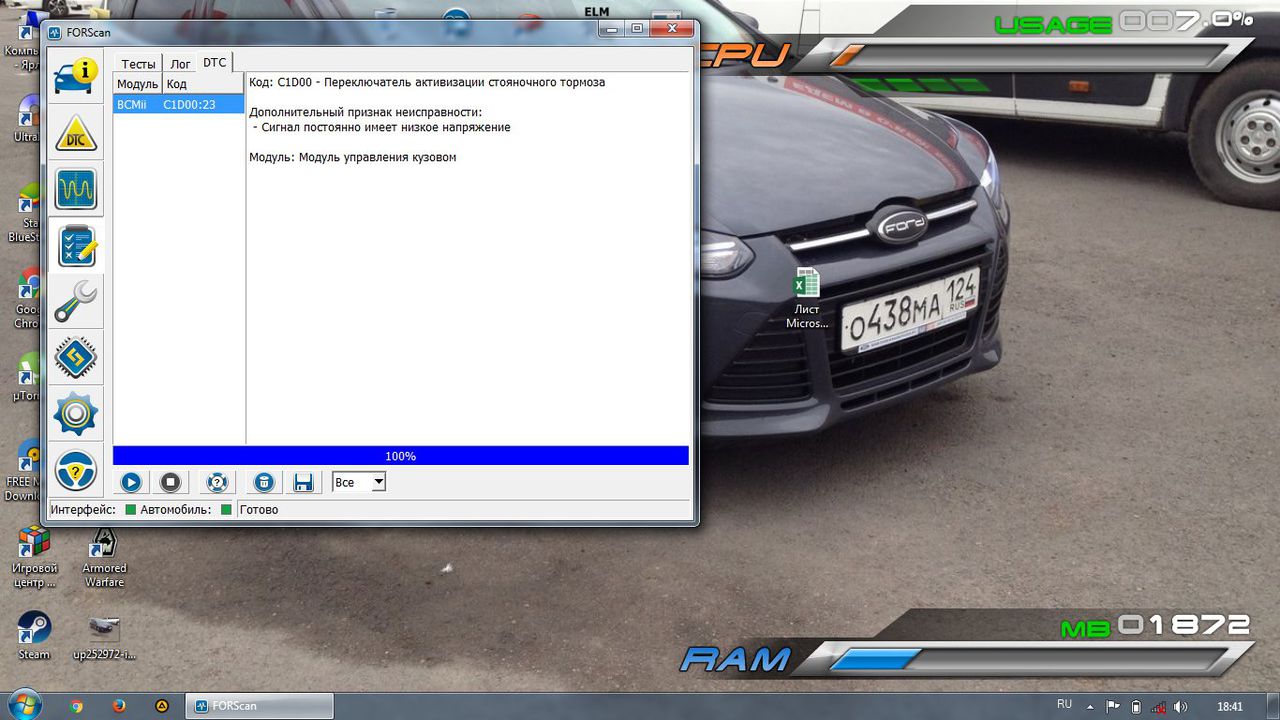
Task: Switch to the Лог tab
Action: [180, 64]
